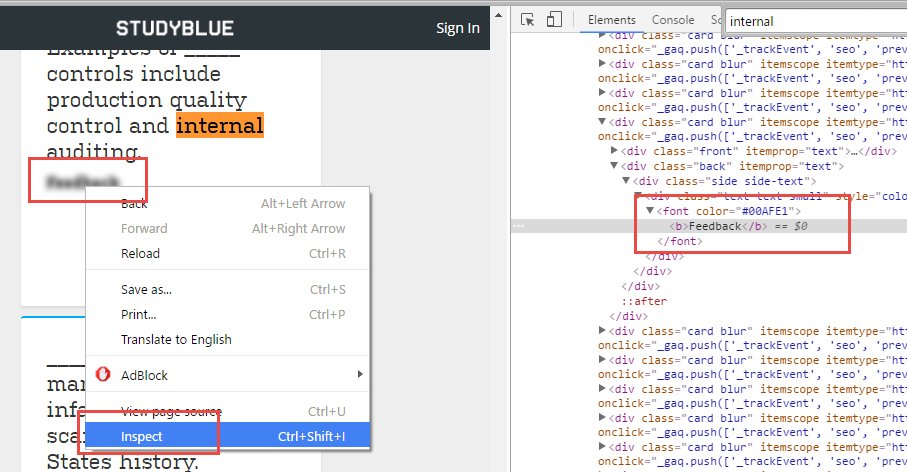The image size is (907, 472).
Task: Click the orange highlighted word 'internal' on the flashcard
Action: pyautogui.click(x=220, y=125)
